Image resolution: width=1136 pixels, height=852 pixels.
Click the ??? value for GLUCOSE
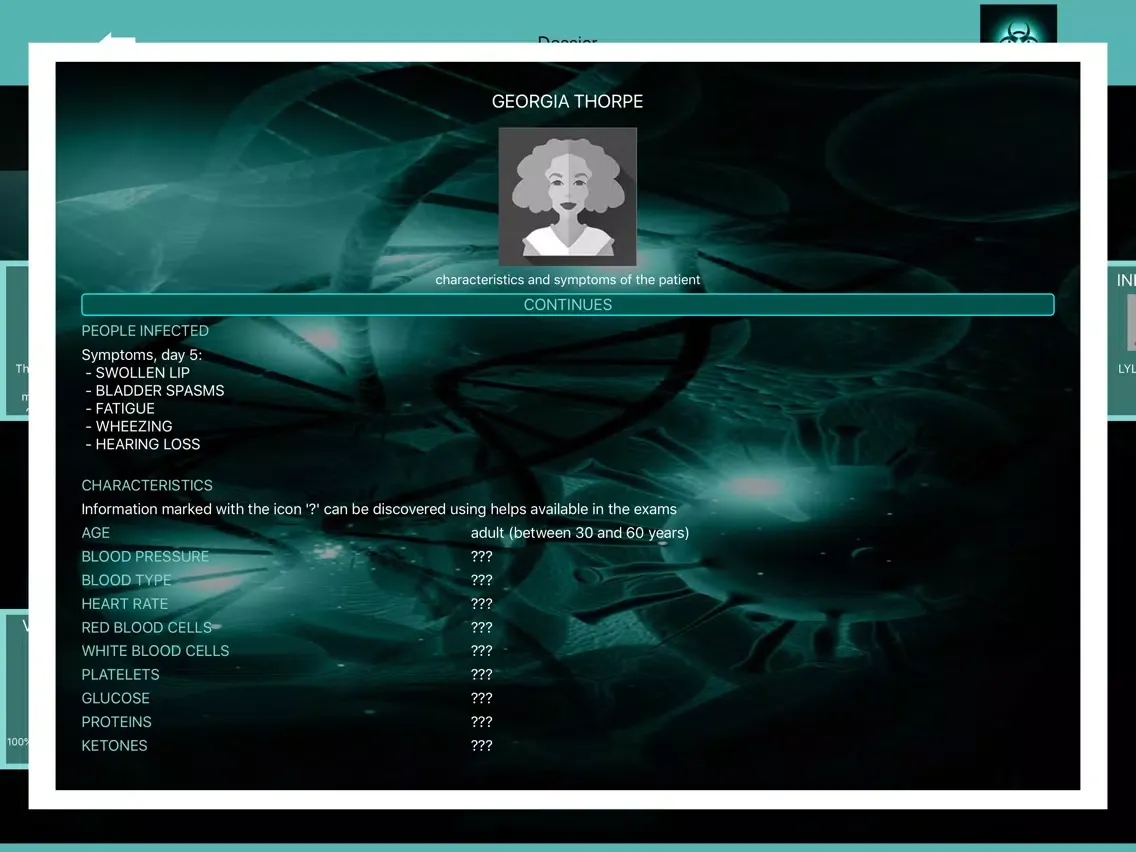point(481,698)
